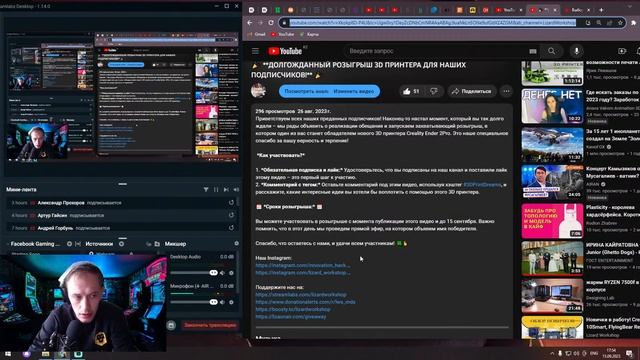Like the video with thumbs up
Screen dimensions: 640x360
coord(411,91)
